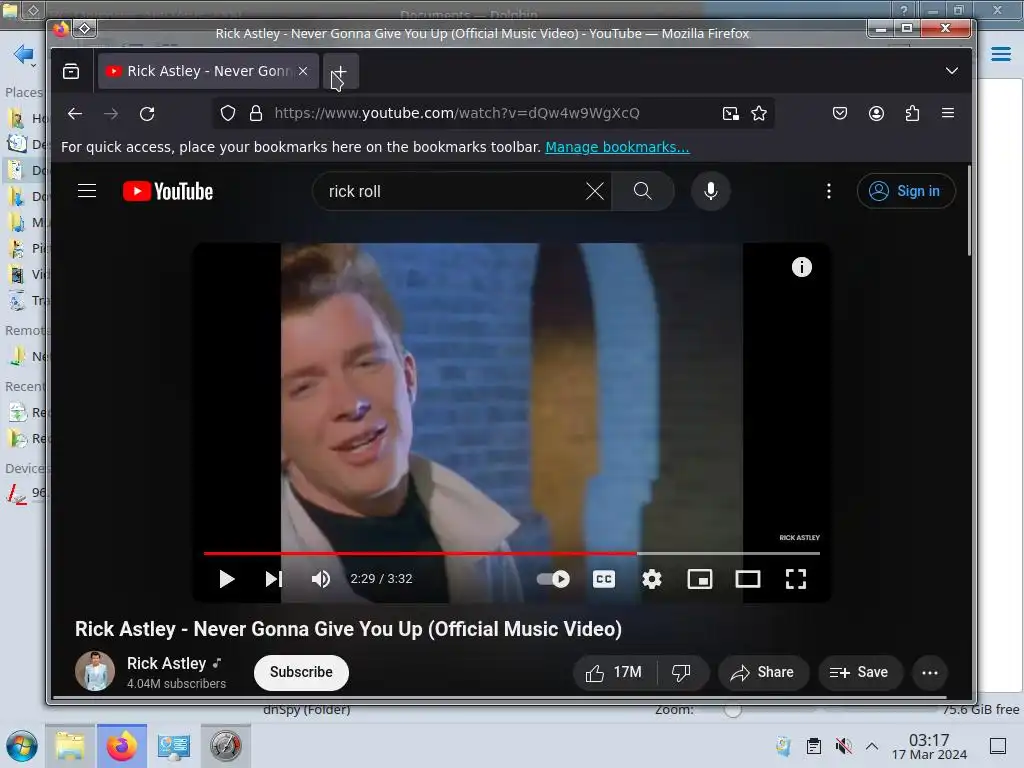Open Firefox account icon
The width and height of the screenshot is (1024, 768).
pyautogui.click(x=876, y=114)
